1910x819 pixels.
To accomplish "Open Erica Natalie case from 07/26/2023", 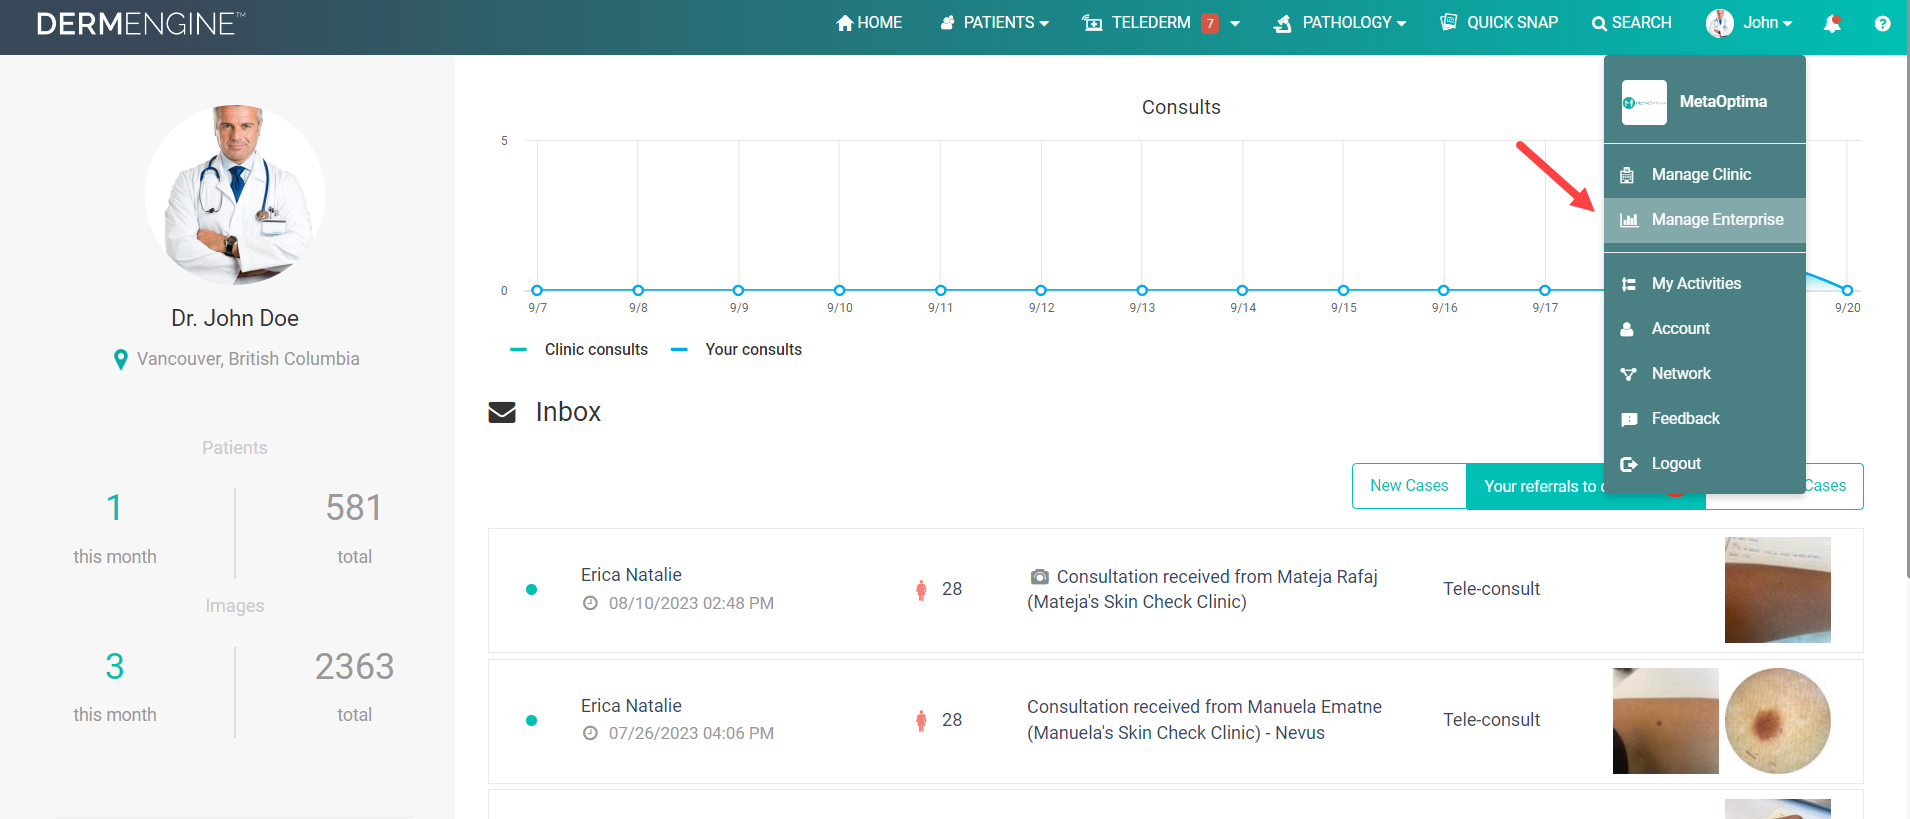I will (x=1175, y=721).
